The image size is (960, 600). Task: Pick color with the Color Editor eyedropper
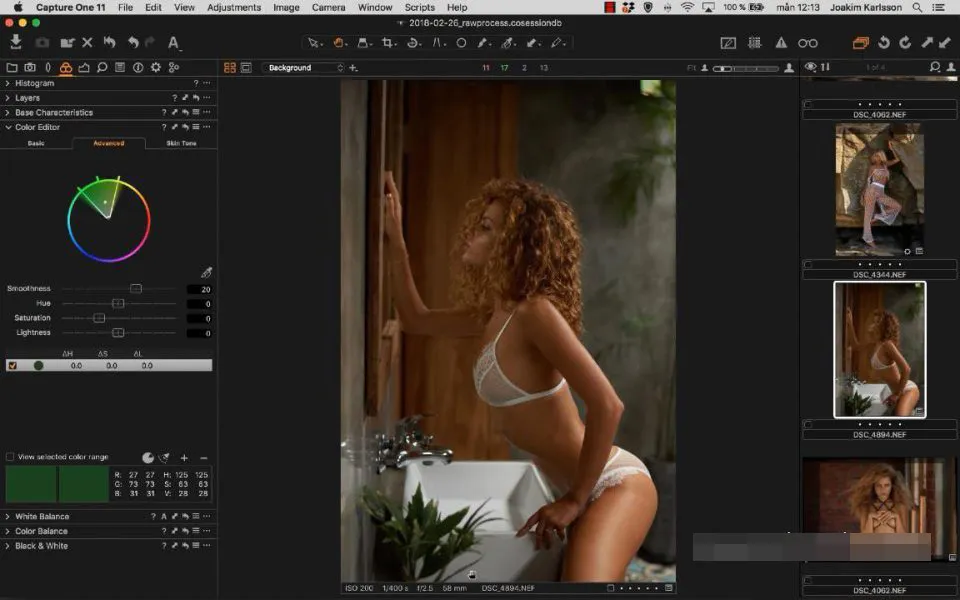pyautogui.click(x=206, y=272)
